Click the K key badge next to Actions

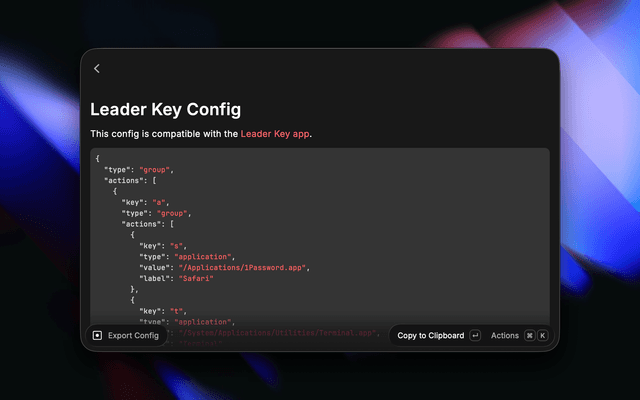[542, 336]
